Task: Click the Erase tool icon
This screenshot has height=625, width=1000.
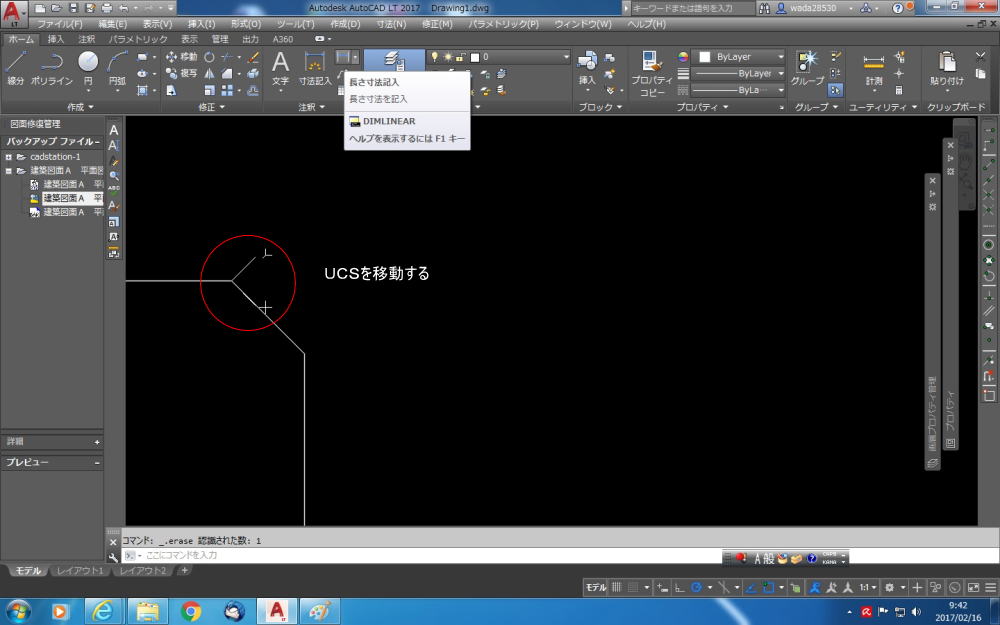Action: coord(253,57)
